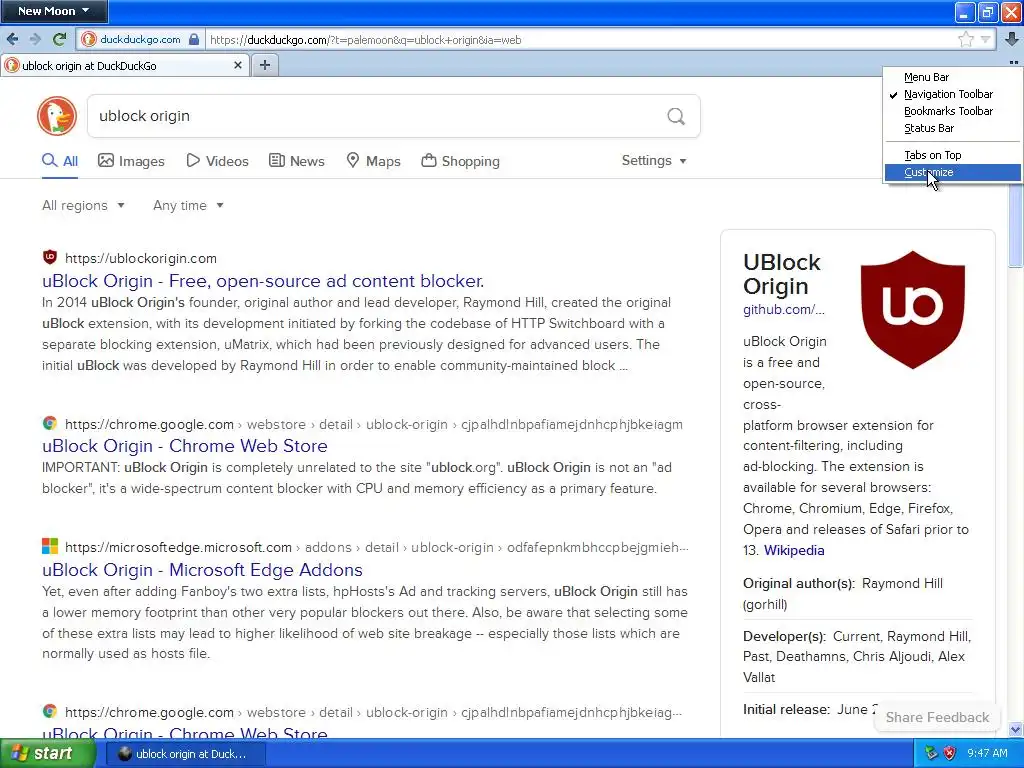
Task: Open first uBlock Origin Chrome Web Store link
Action: pos(185,446)
